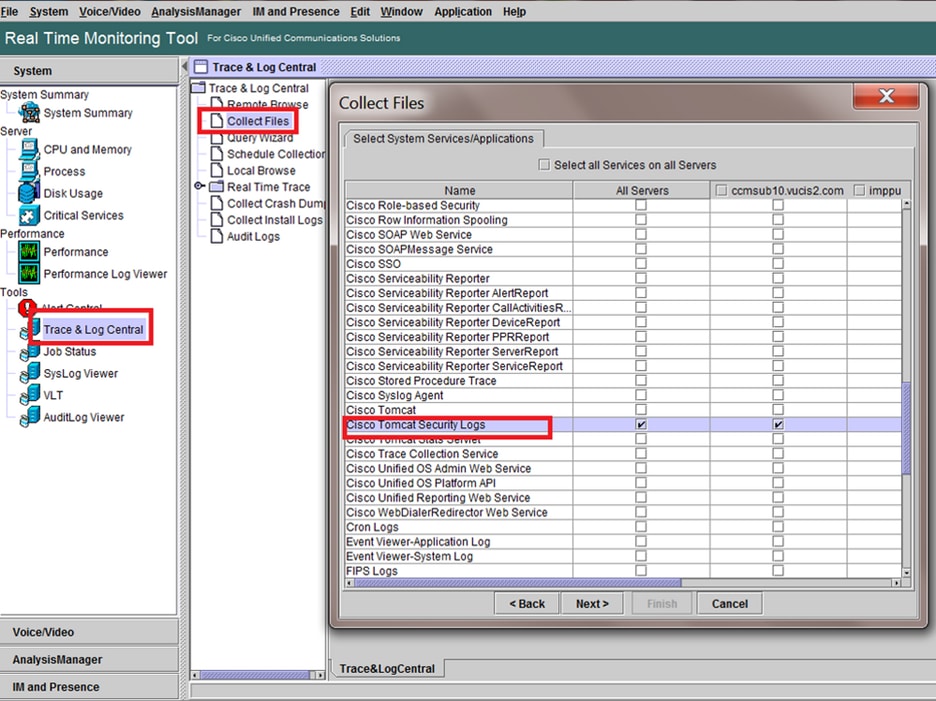The image size is (936, 701).
Task: Click the AuditLog Viewer icon
Action: [x=30, y=418]
